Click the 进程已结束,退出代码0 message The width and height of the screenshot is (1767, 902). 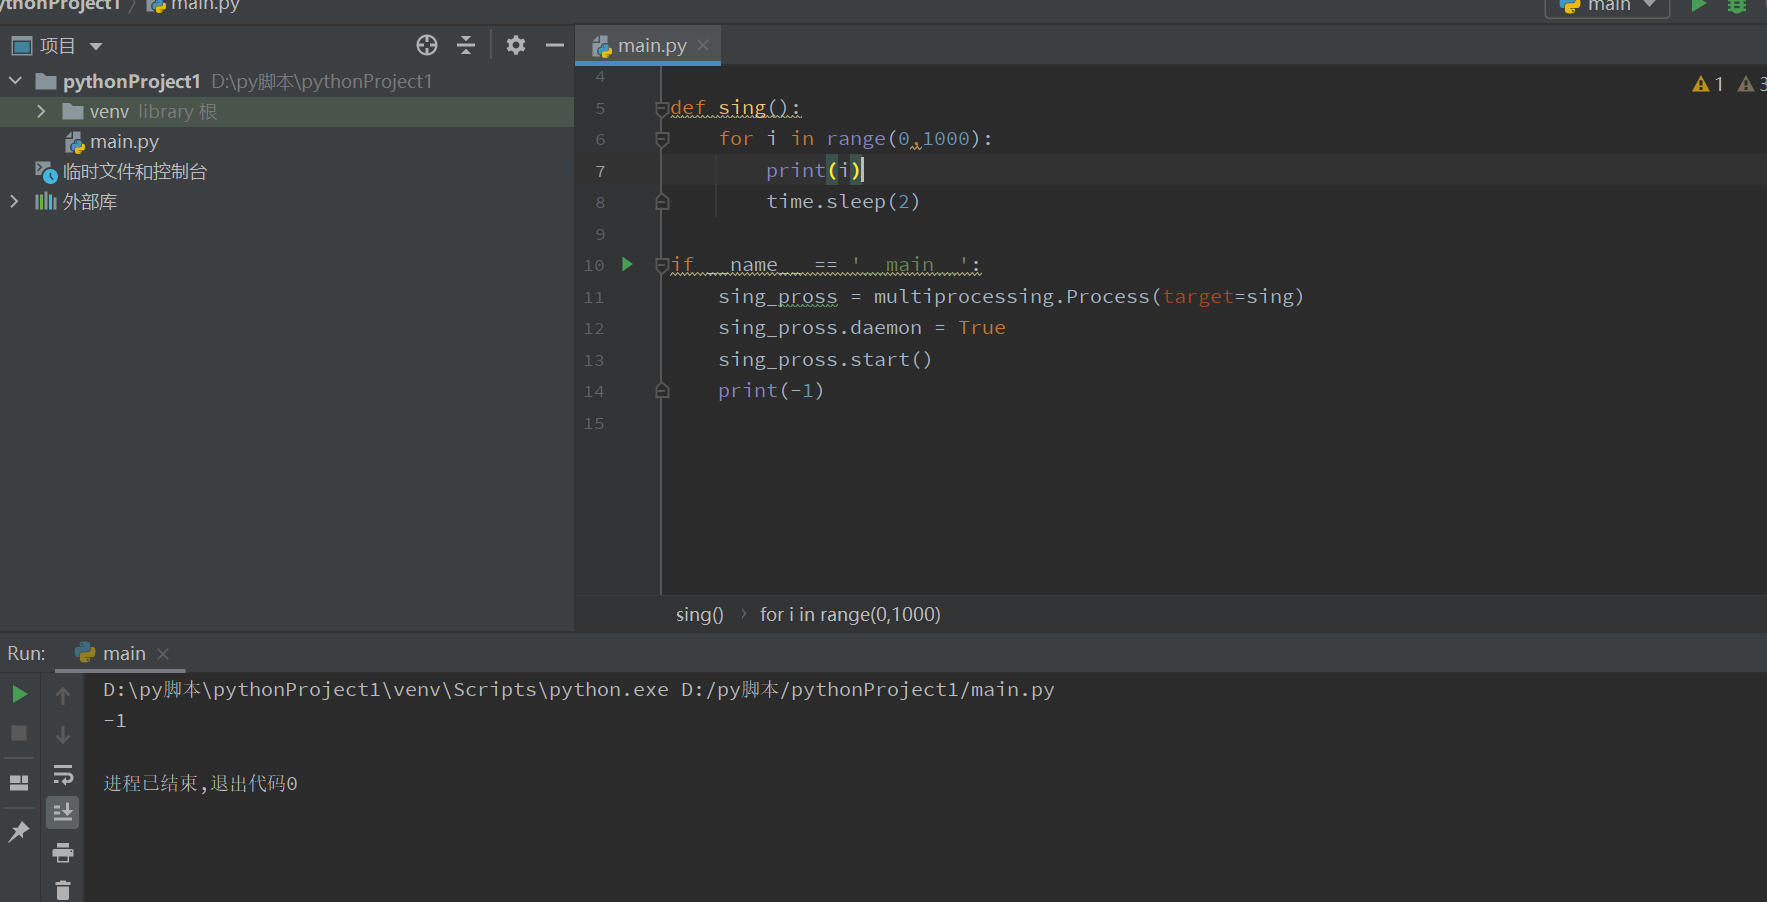[x=200, y=783]
